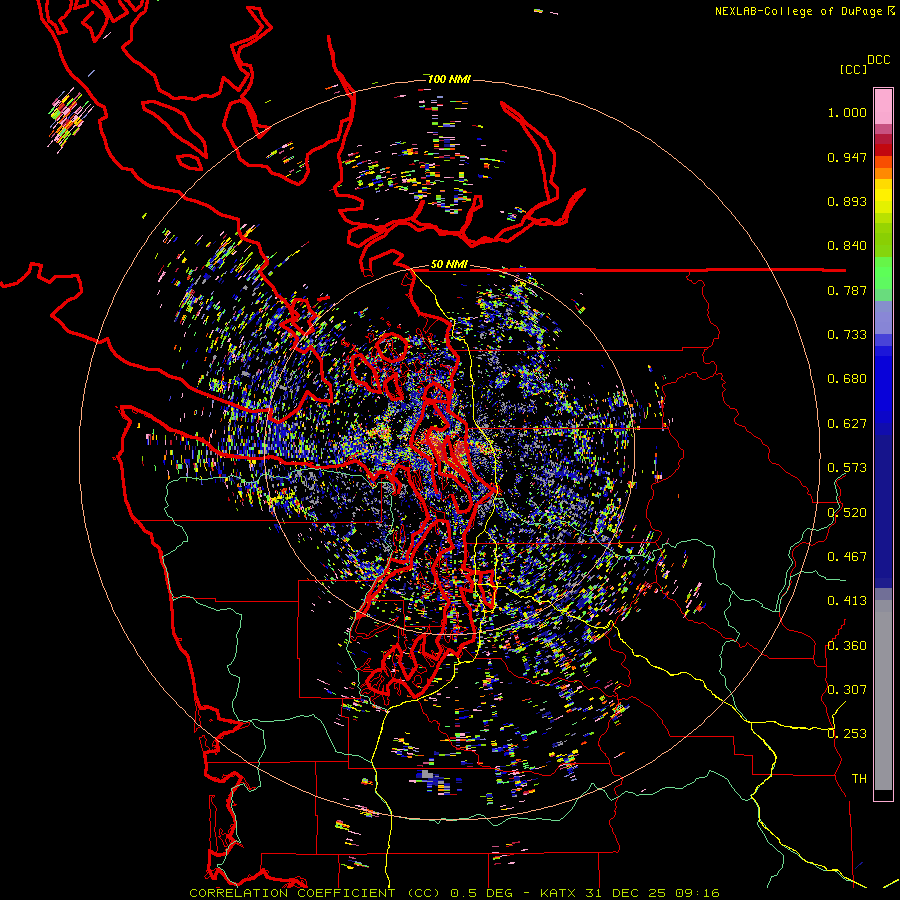Click the 0.520 scale value
900x900 pixels.
coord(847,513)
